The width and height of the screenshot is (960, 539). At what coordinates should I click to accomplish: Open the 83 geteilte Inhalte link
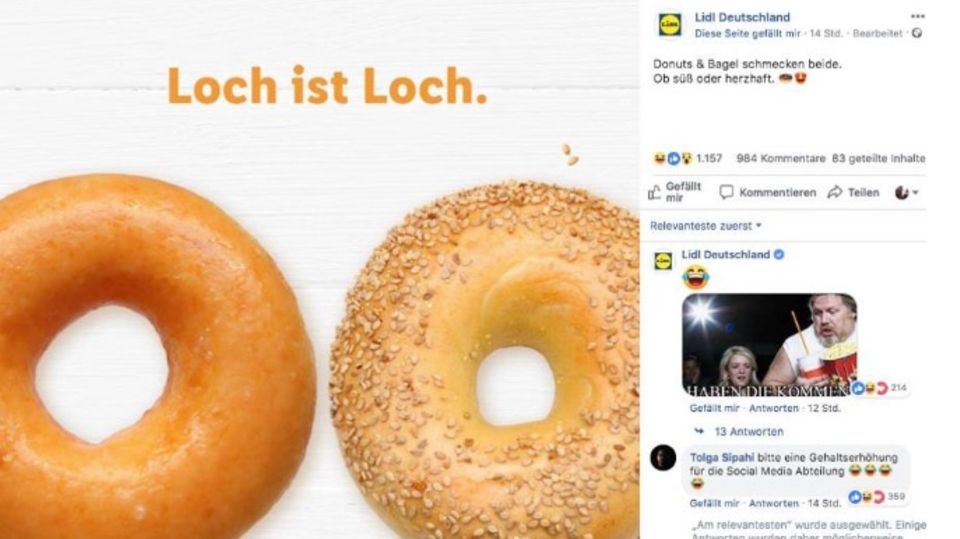879,159
